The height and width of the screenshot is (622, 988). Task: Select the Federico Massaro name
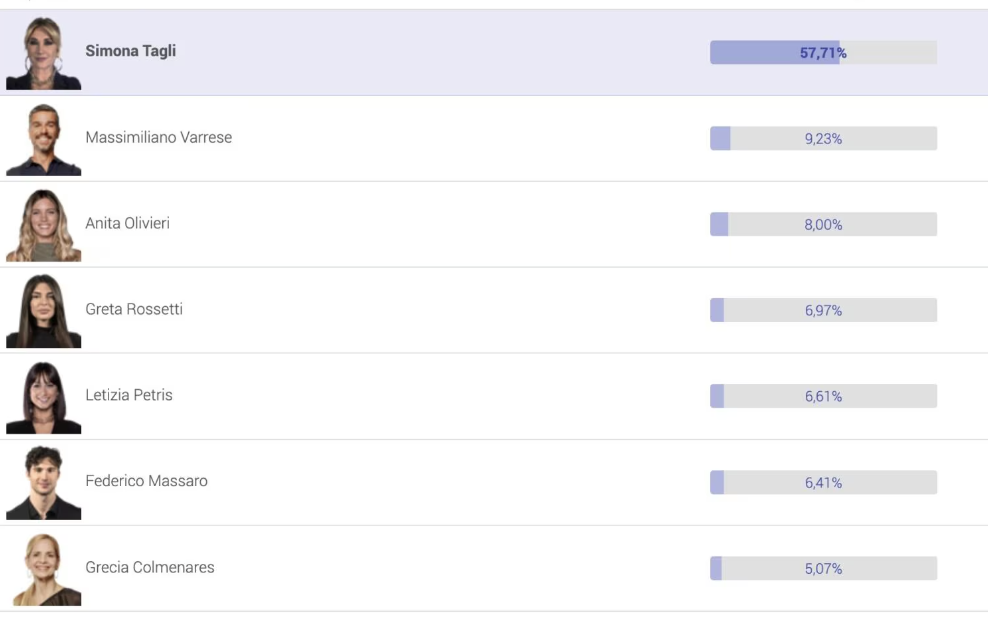pos(146,481)
